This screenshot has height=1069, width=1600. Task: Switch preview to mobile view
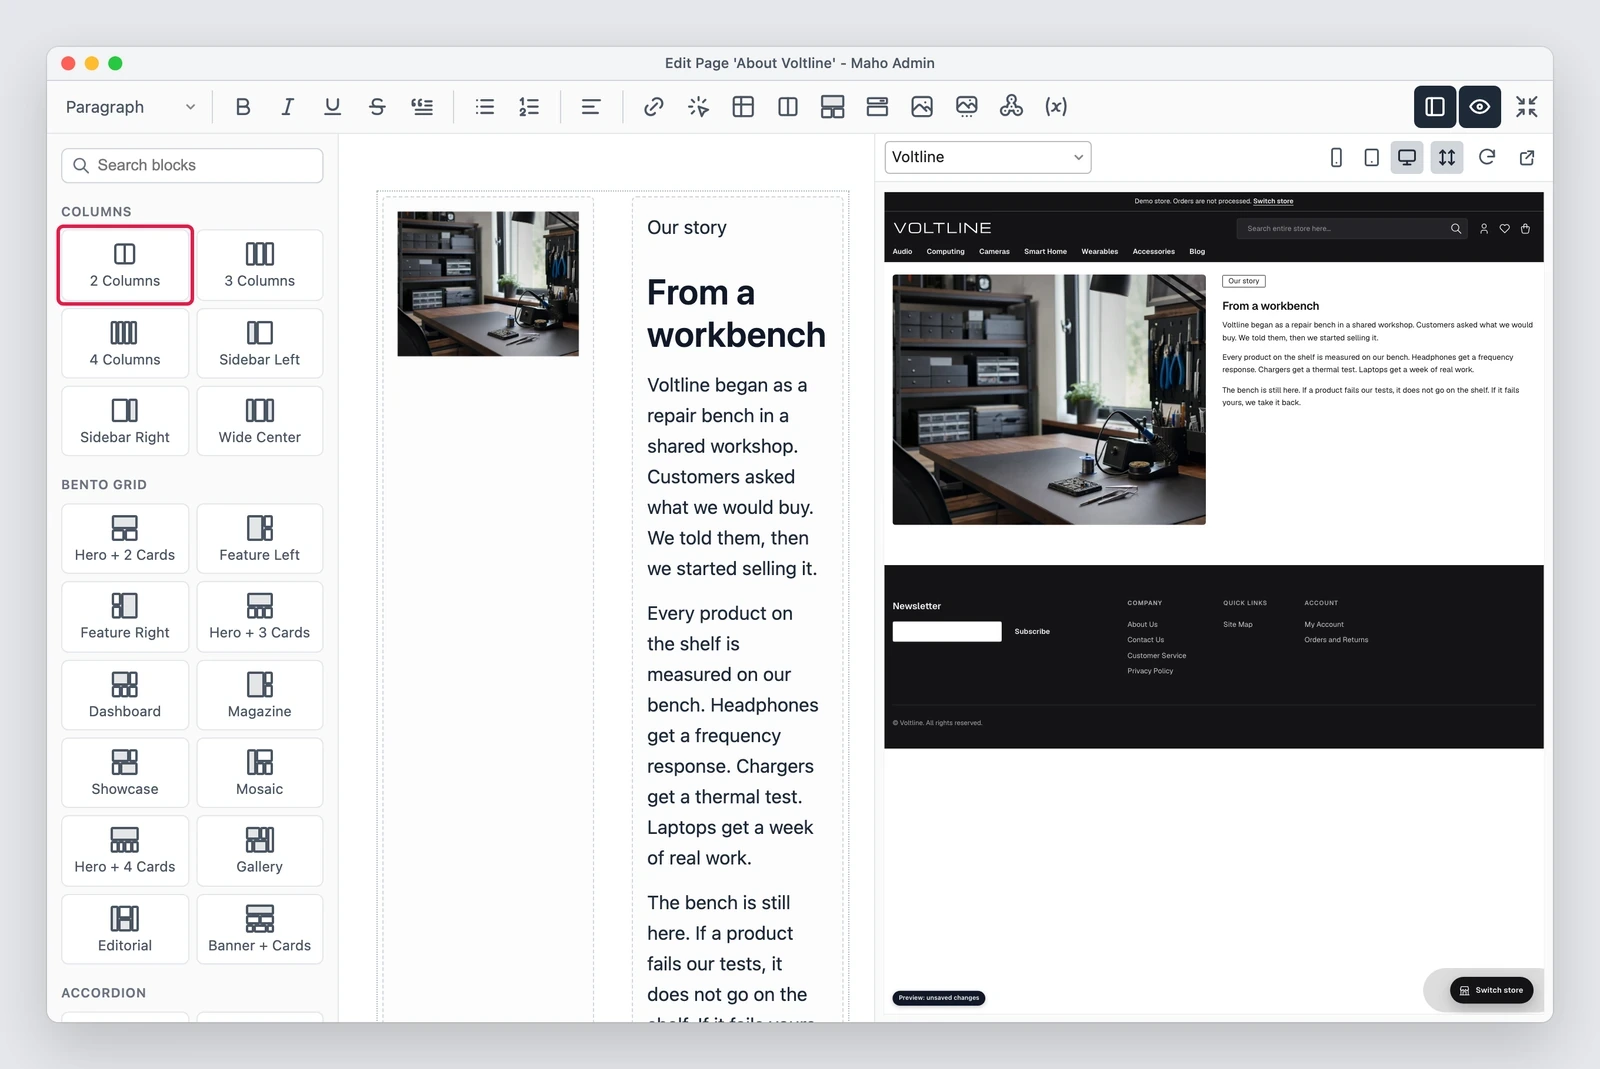coord(1336,157)
